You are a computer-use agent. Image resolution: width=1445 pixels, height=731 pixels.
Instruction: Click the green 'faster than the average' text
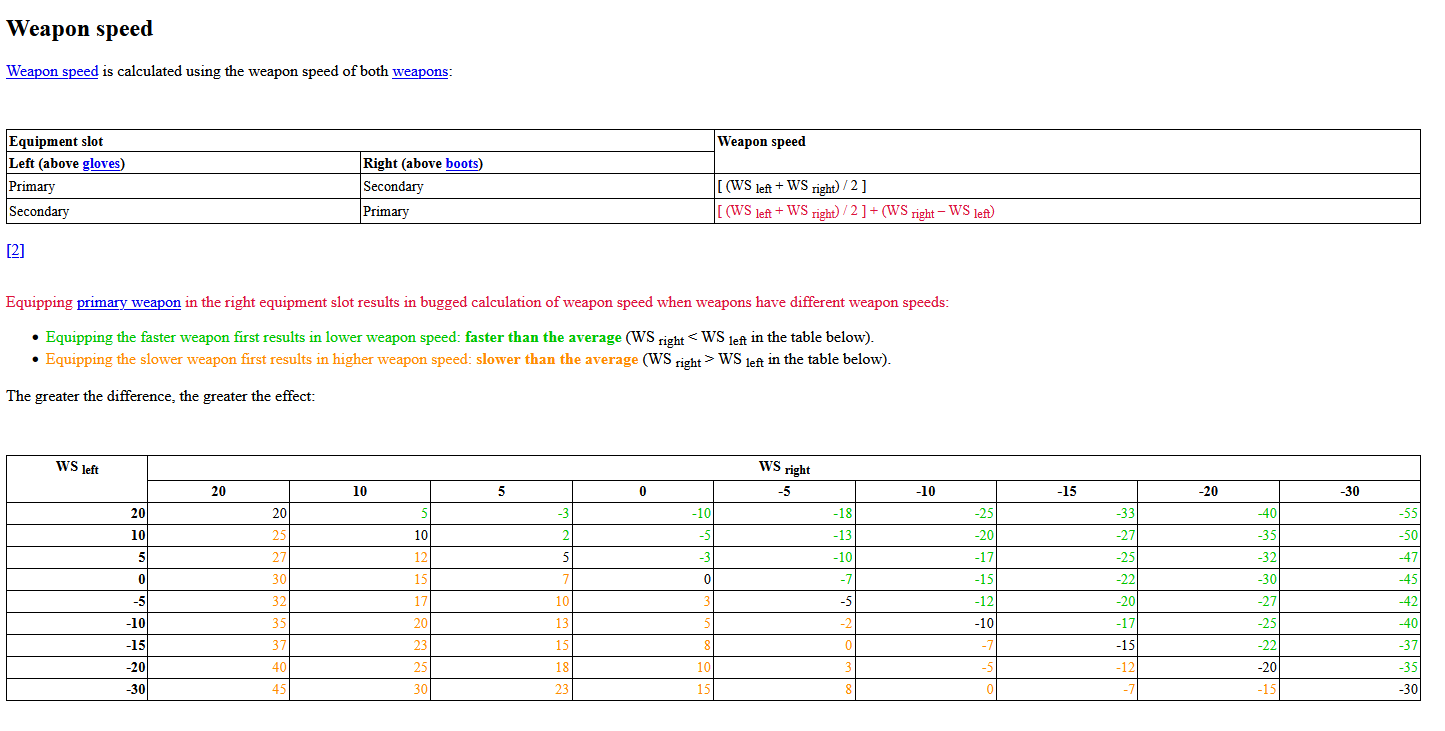543,337
